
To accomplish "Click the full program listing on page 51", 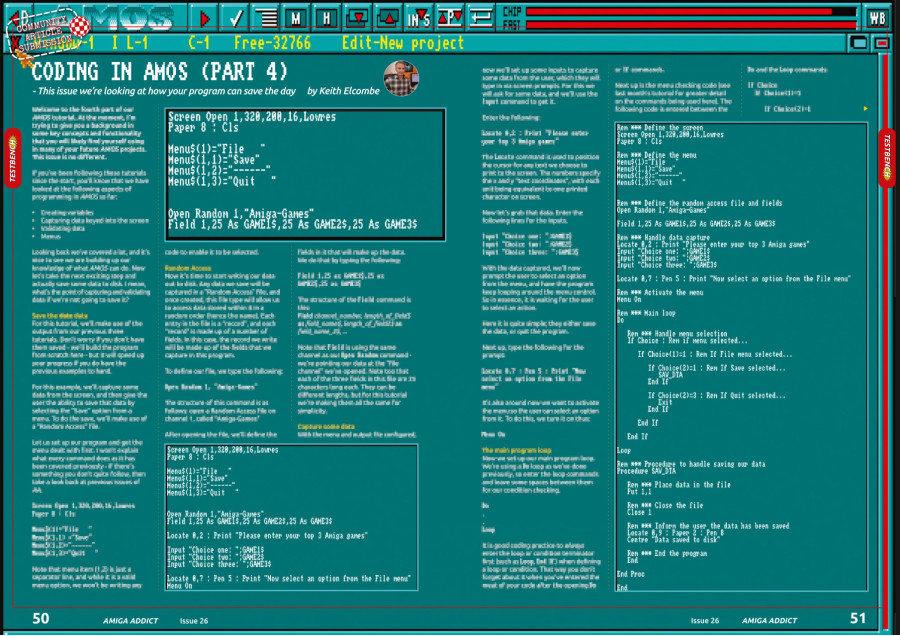I will 741,356.
